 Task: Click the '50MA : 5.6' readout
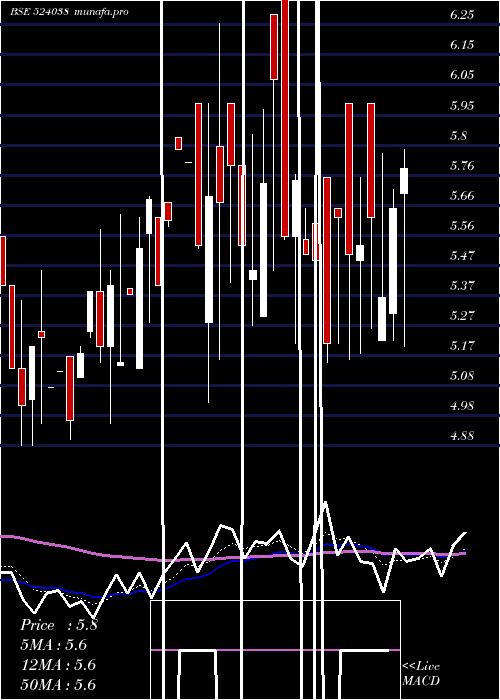(x=58, y=685)
